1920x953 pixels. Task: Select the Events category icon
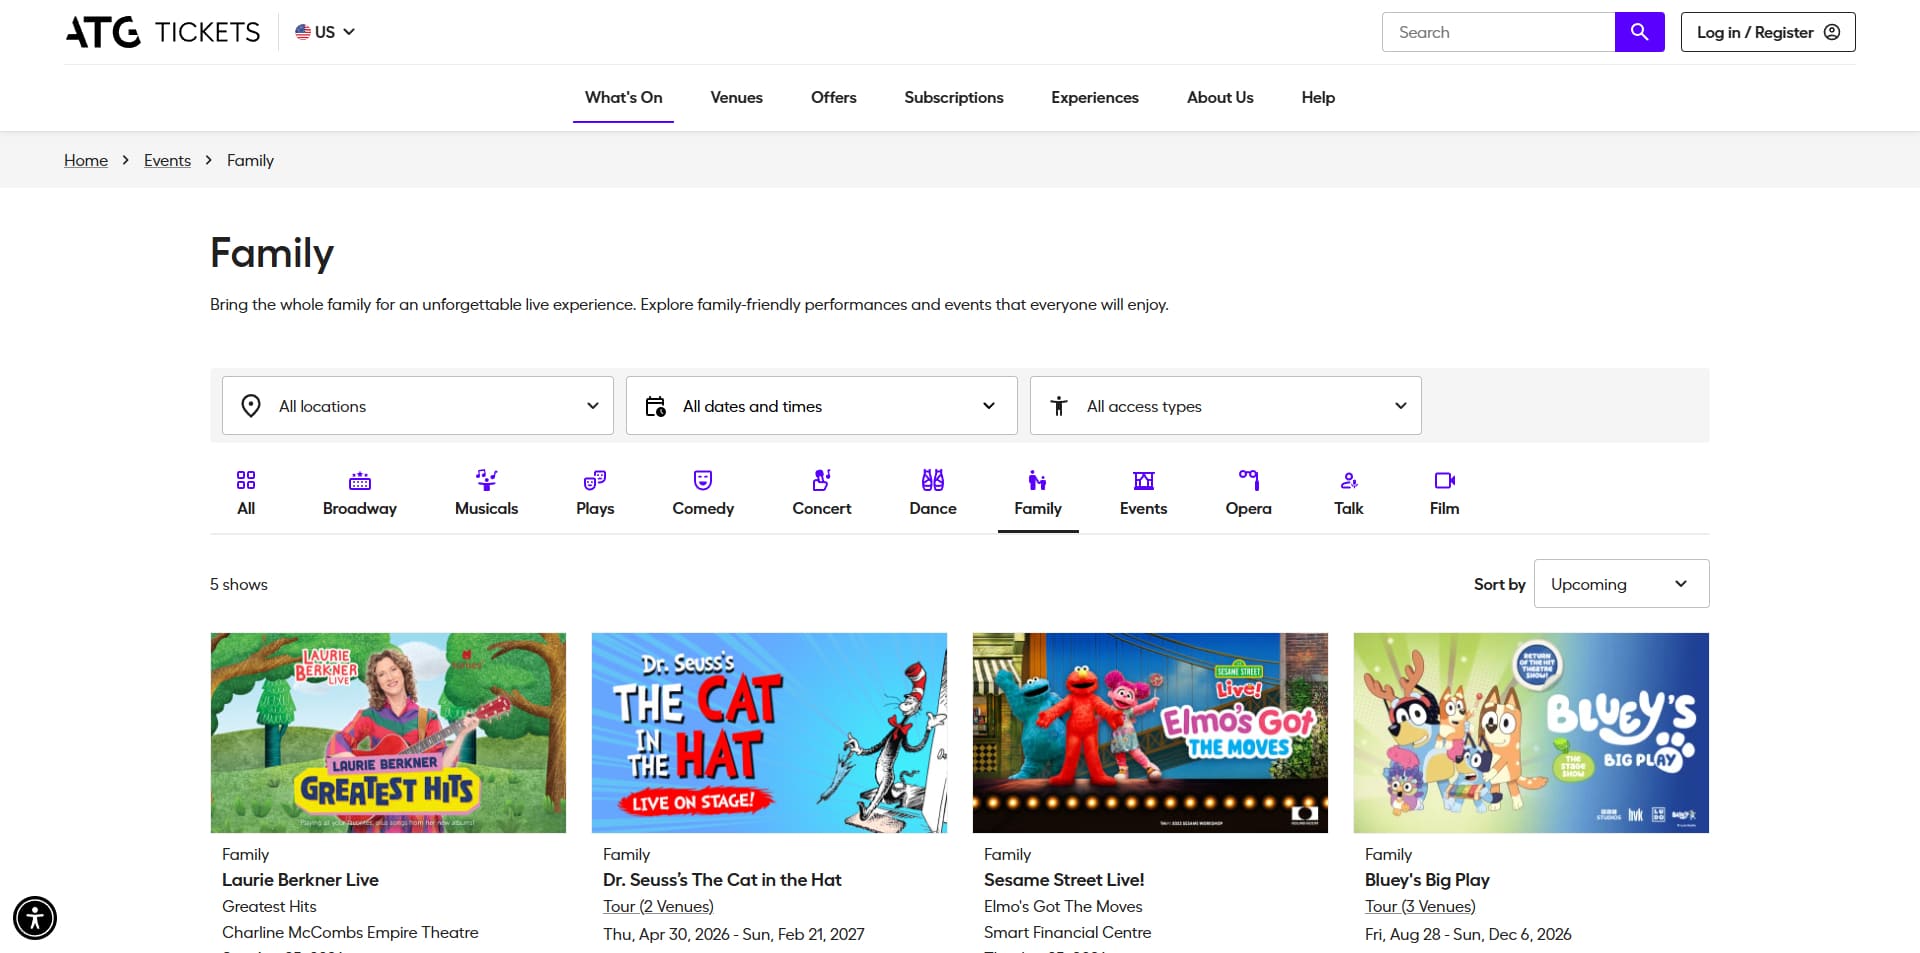tap(1144, 480)
